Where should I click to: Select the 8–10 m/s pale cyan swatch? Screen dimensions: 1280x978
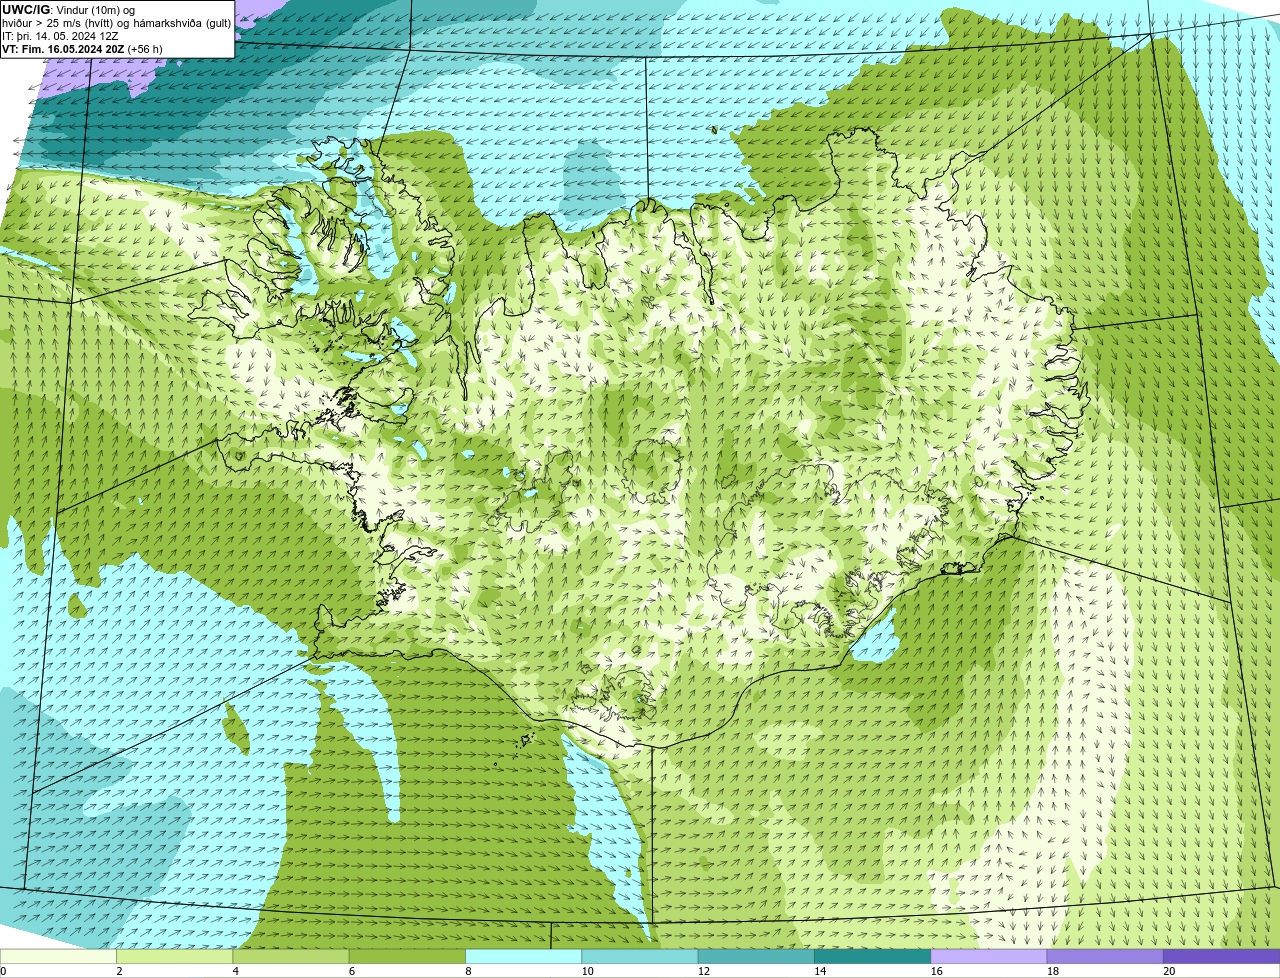(x=523, y=956)
